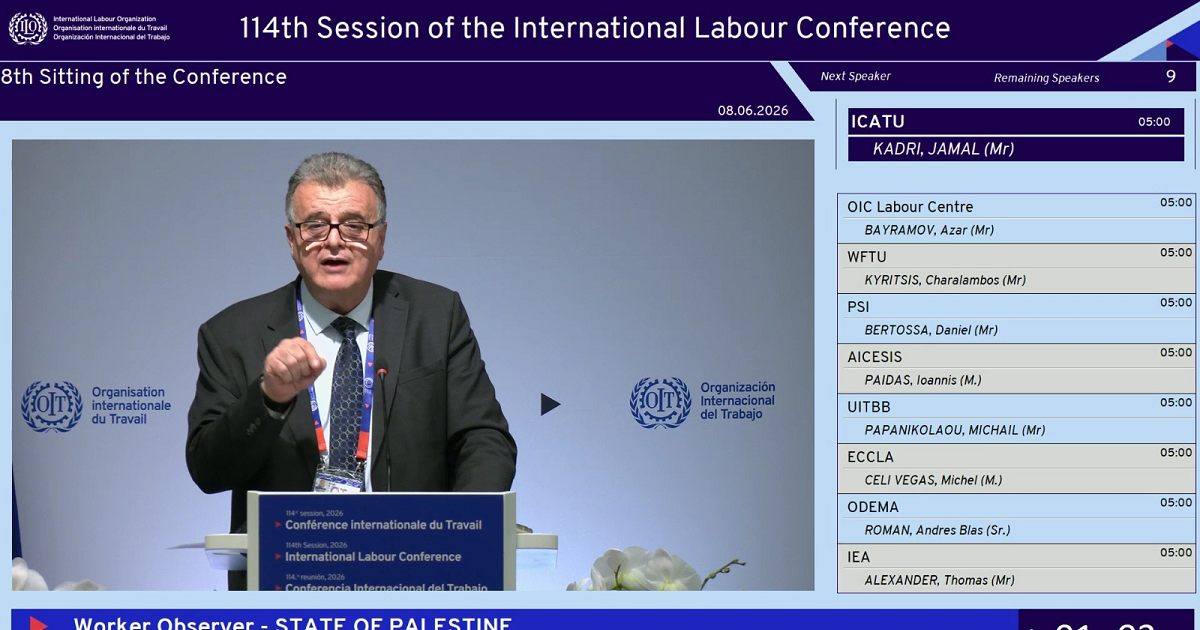Click ROMAN, Andres Blas (Sr.) name
This screenshot has width=1200, height=630.
[939, 530]
